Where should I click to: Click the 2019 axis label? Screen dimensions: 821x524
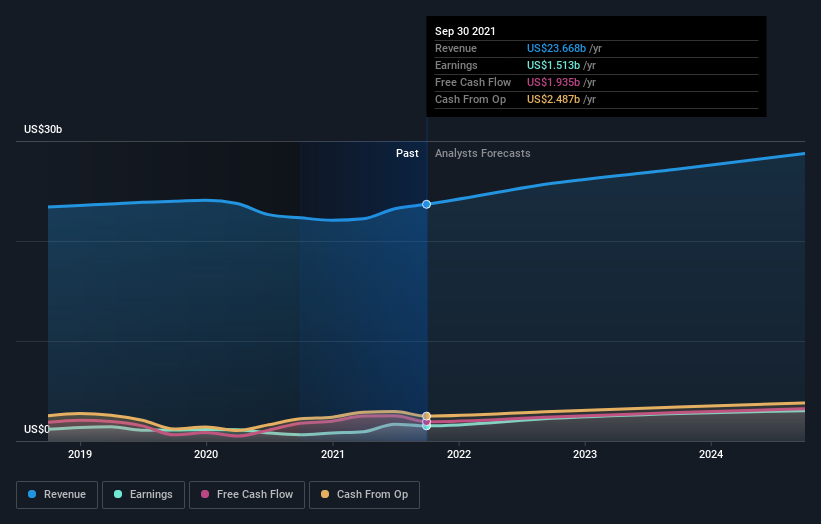point(80,454)
